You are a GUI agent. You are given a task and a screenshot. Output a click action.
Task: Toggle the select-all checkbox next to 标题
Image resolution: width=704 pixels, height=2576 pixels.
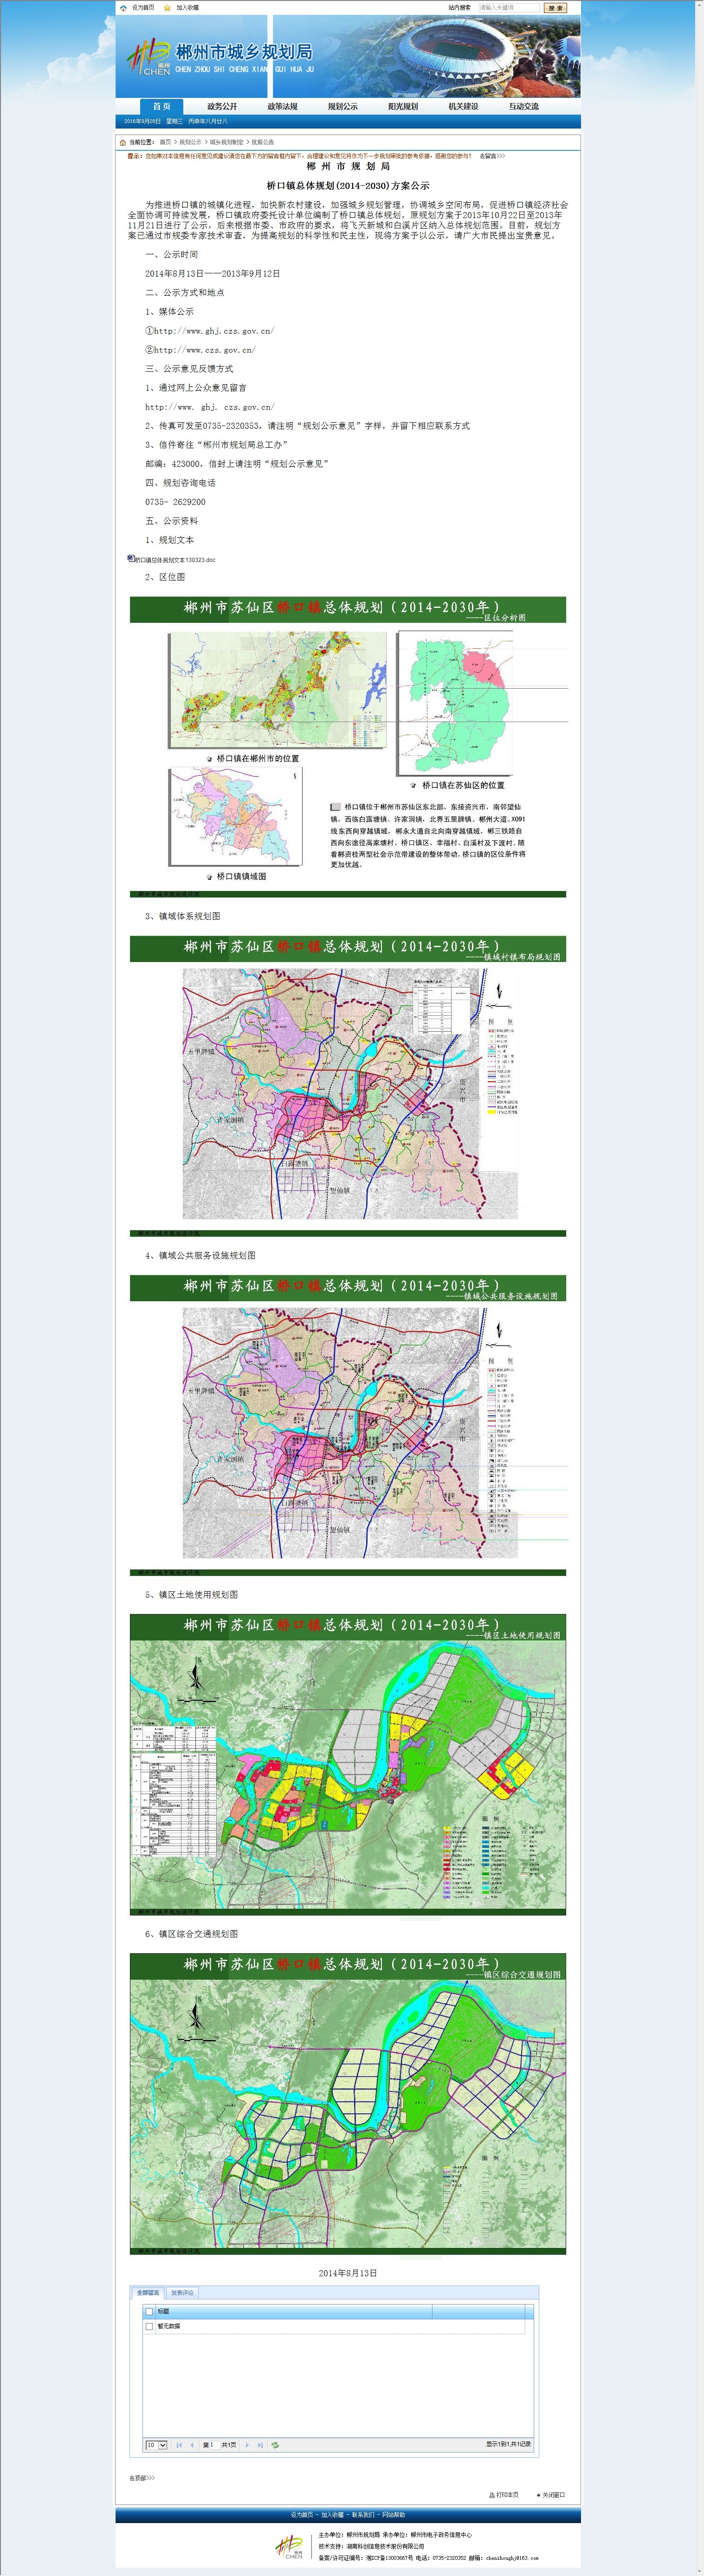(x=150, y=2311)
